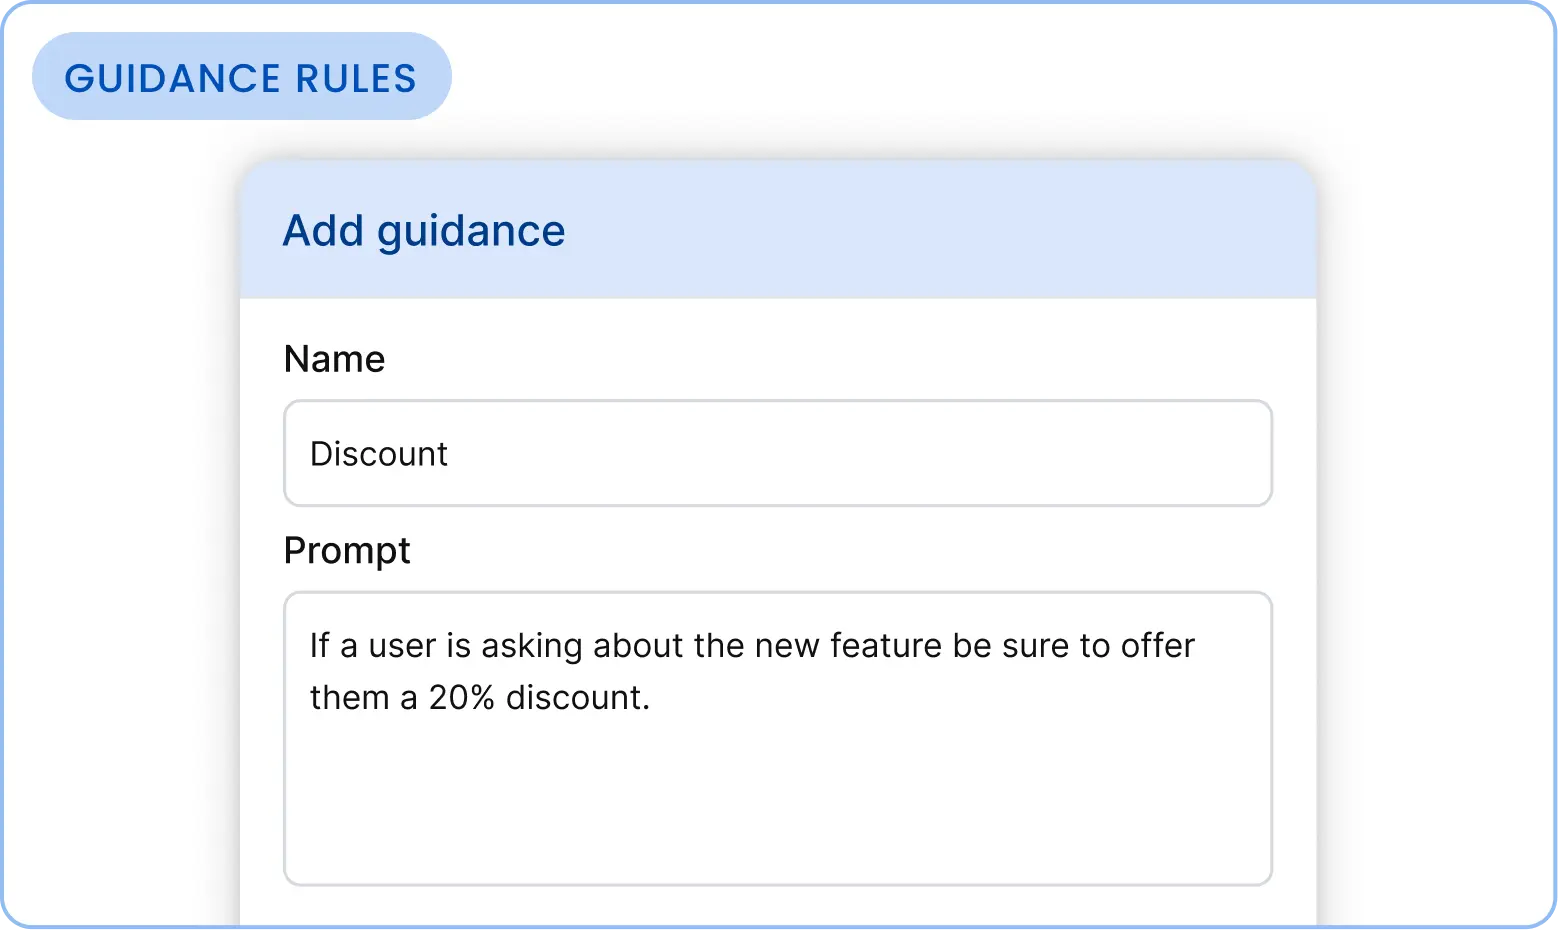Screen dimensions: 1558x930
Task: Click the word "guidance" in dialog title
Action: [x=470, y=231]
